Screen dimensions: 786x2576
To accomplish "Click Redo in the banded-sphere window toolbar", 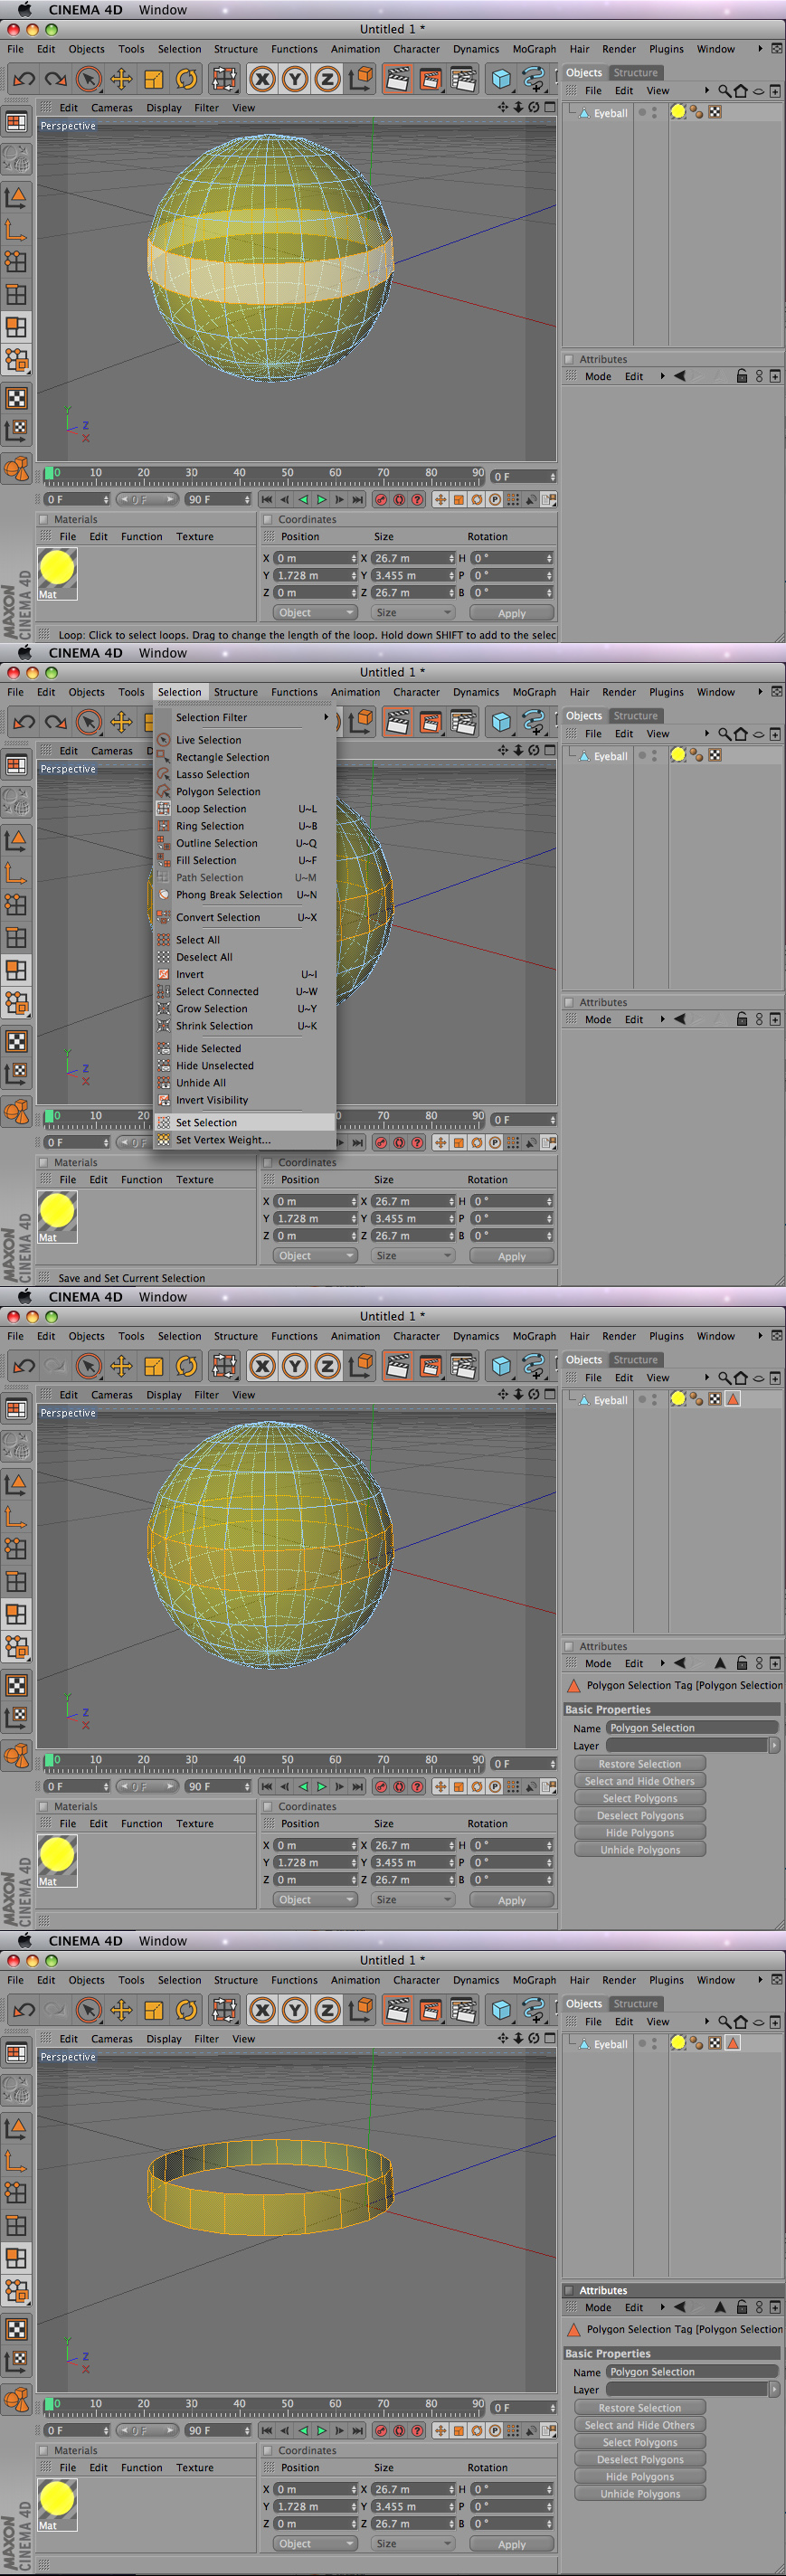I will (x=56, y=79).
